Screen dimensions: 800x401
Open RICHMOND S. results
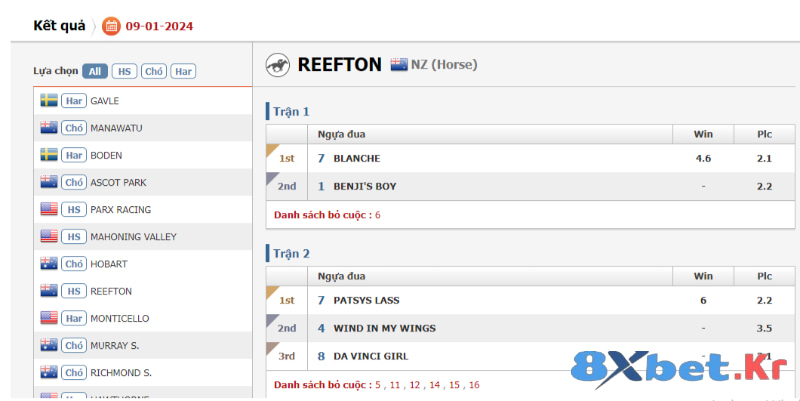tap(120, 372)
